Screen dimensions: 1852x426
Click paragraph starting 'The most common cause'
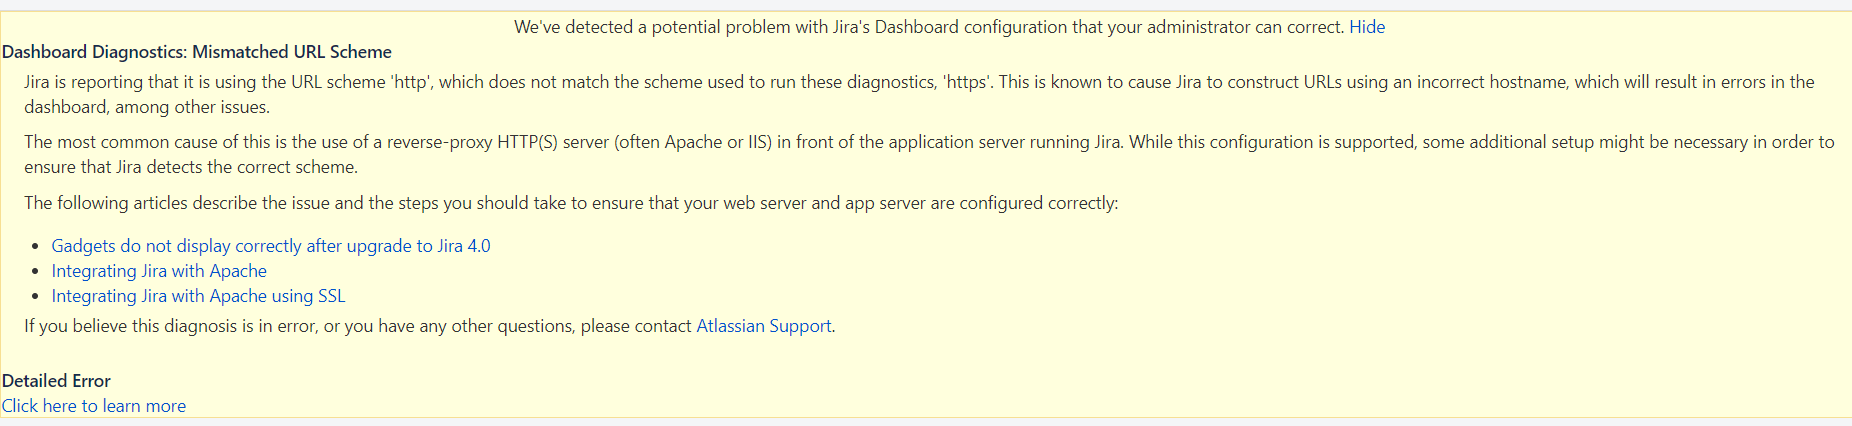[929, 154]
